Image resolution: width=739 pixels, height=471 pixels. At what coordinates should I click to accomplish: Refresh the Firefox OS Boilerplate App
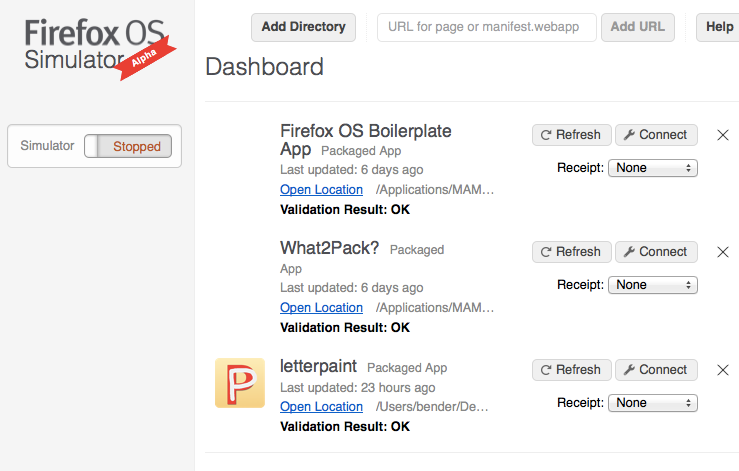click(x=572, y=135)
